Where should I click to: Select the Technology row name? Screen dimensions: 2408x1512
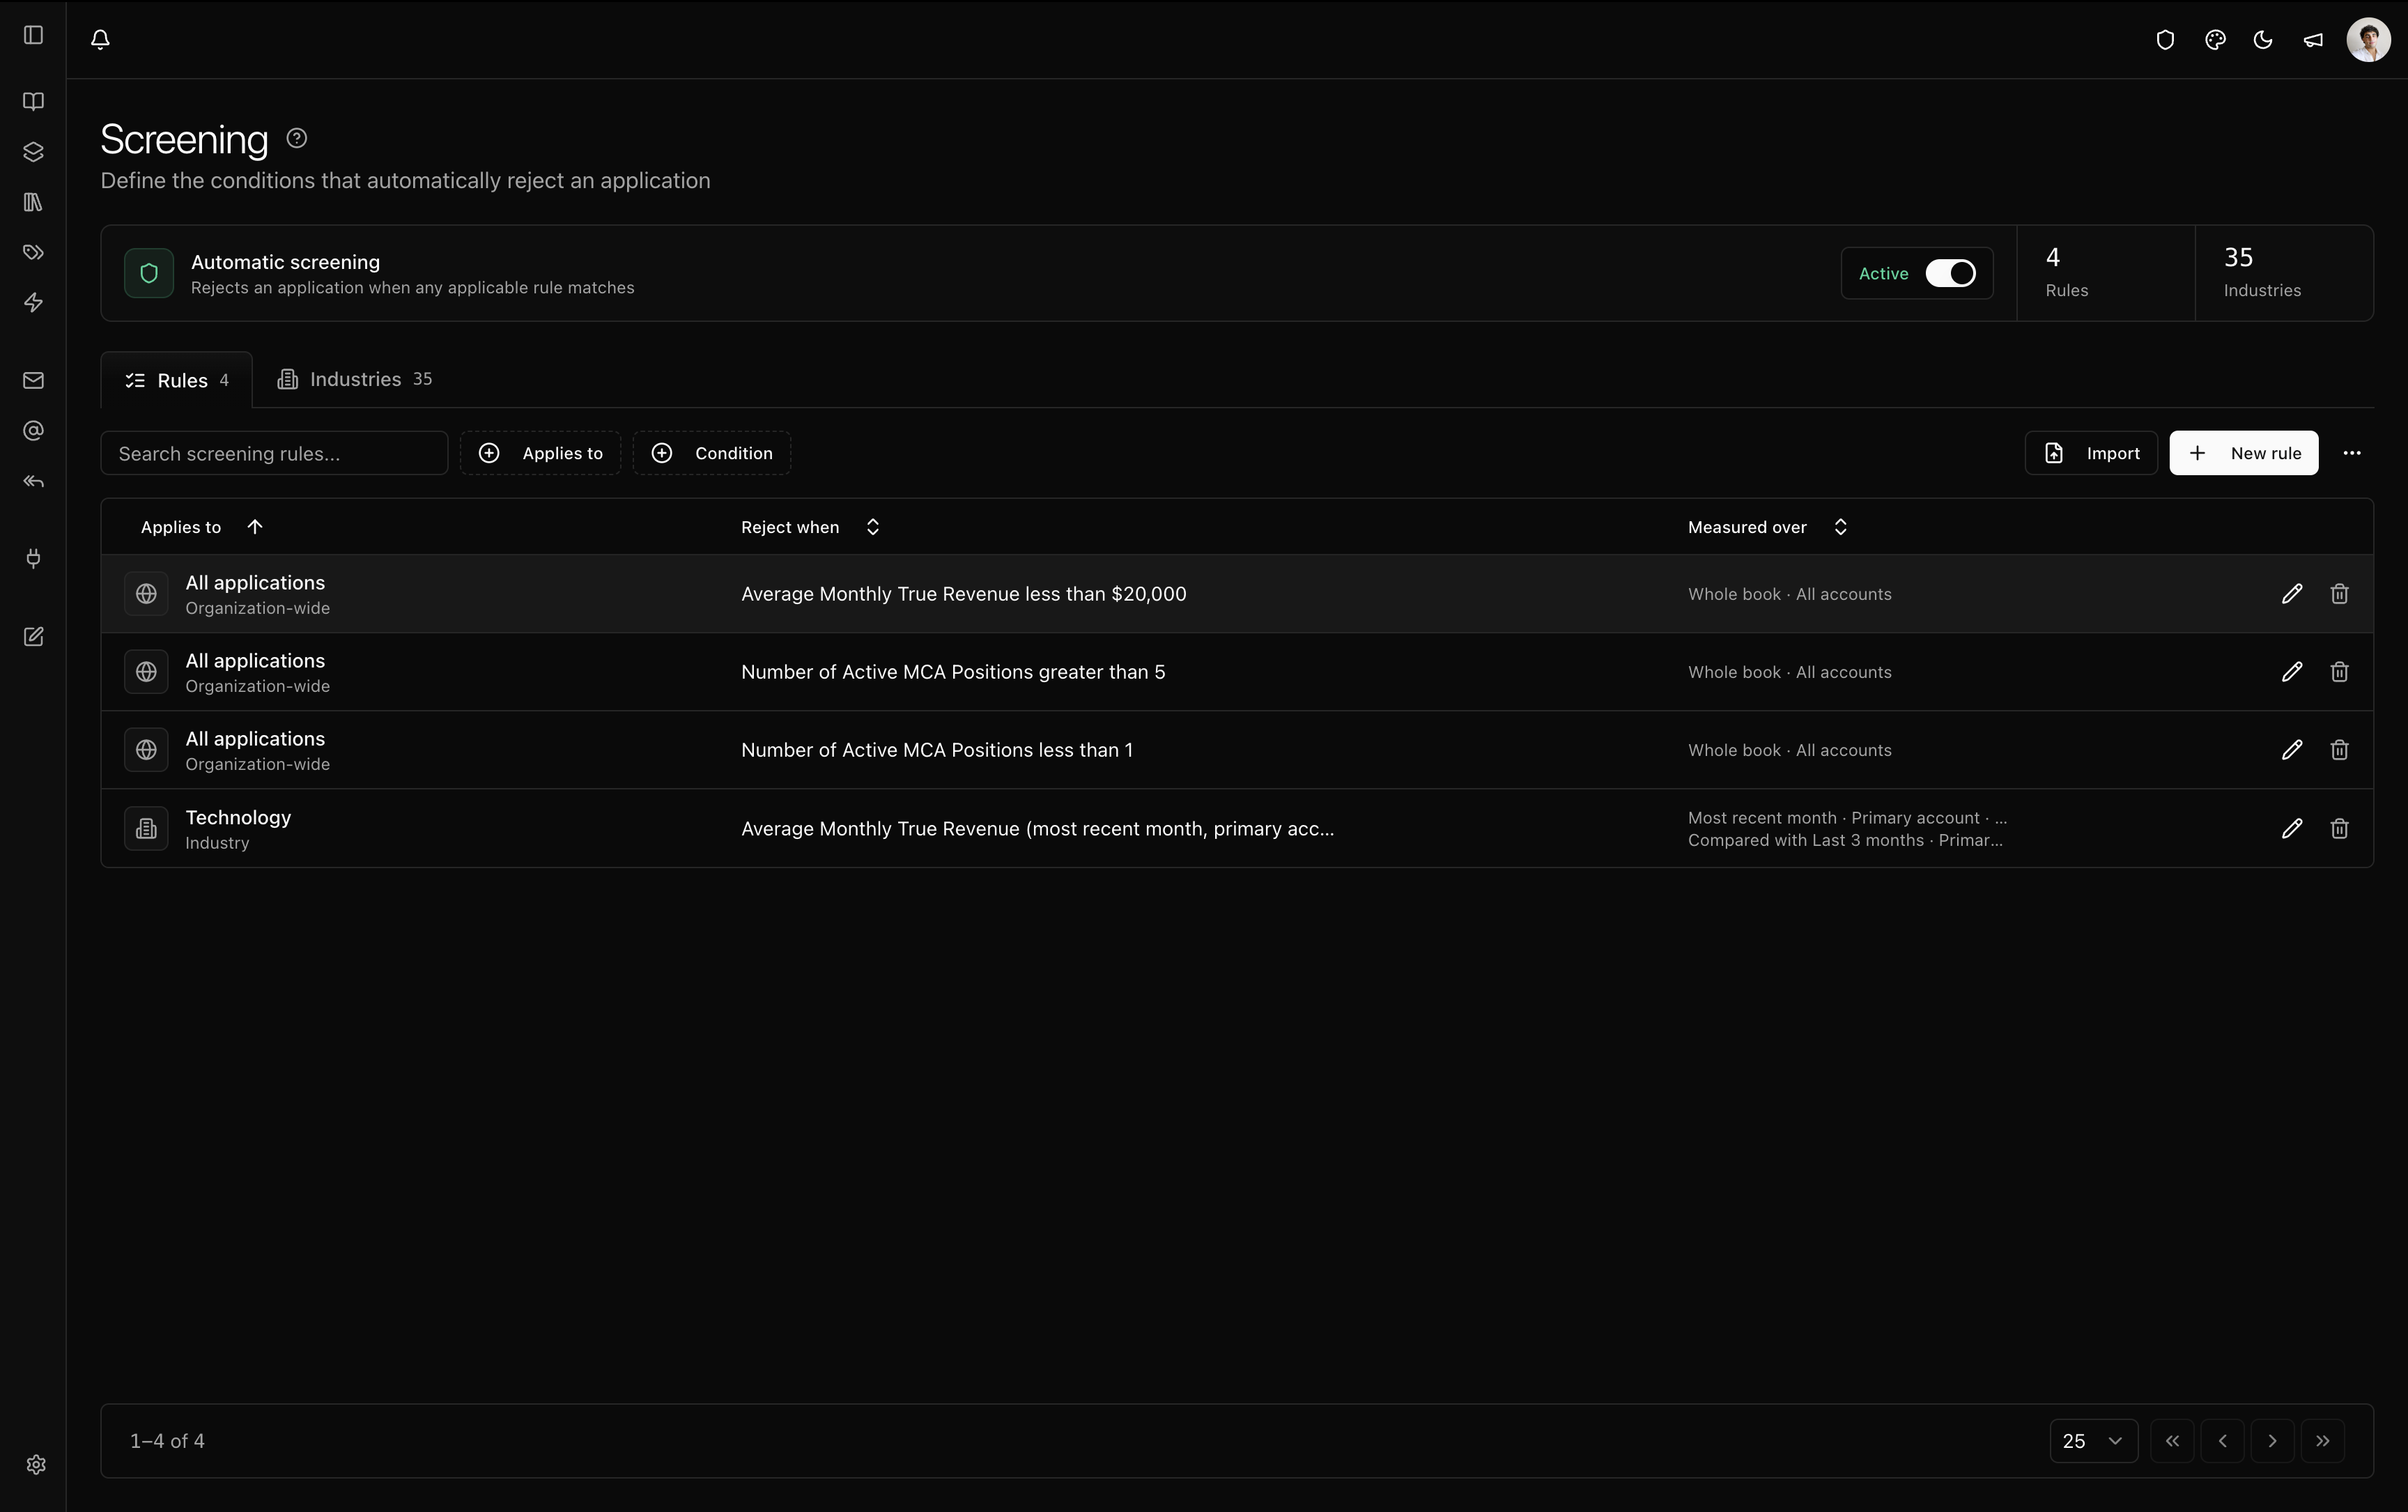(x=238, y=817)
